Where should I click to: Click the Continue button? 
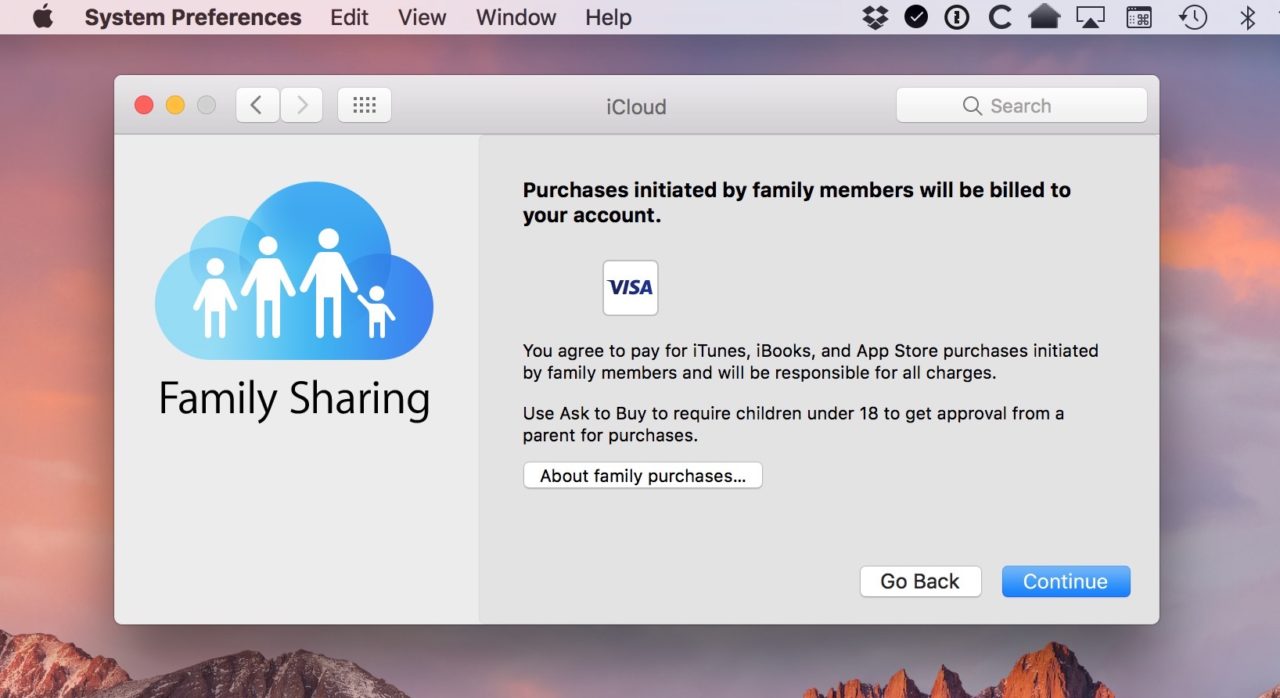point(1066,581)
